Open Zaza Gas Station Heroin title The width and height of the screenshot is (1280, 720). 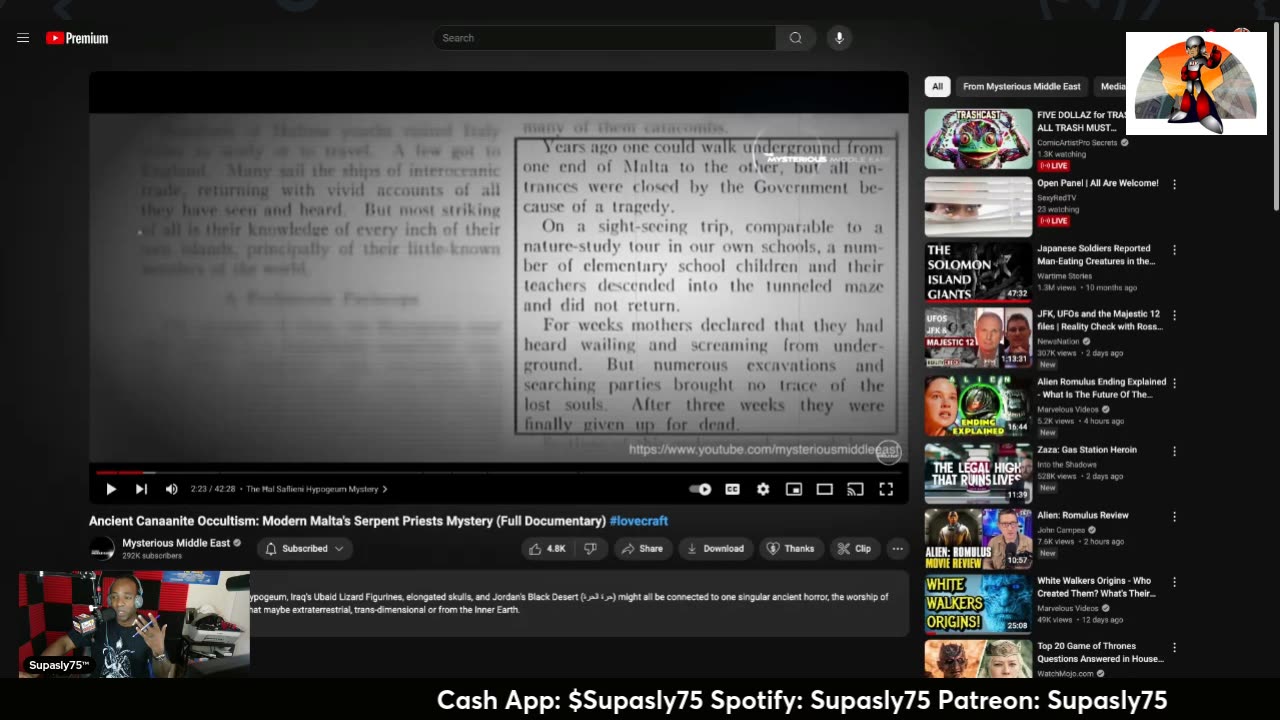[1086, 450]
